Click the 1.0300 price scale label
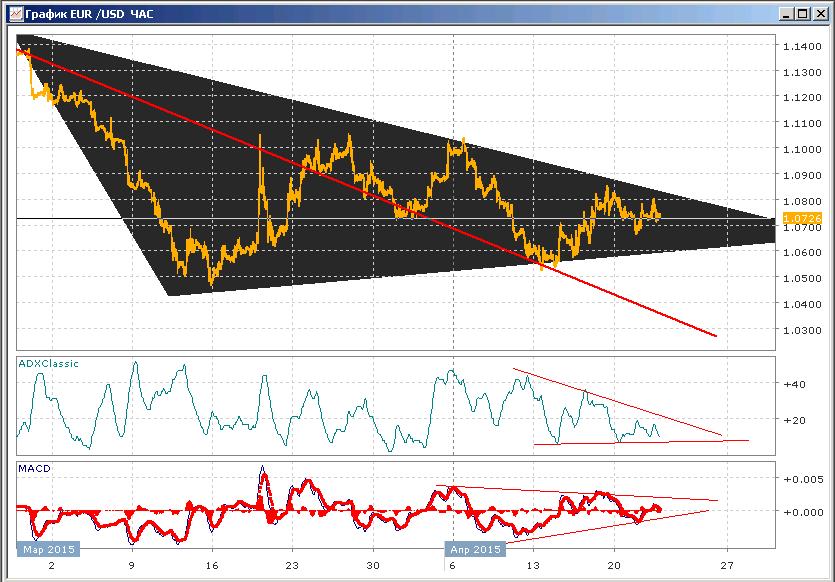 click(x=802, y=330)
